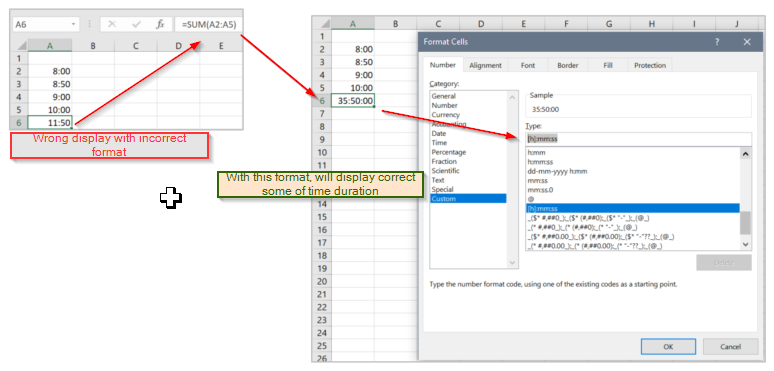The image size is (774, 371).
Task: Select cell 10:00 in the formula-bar worksheet
Action: pos(50,110)
